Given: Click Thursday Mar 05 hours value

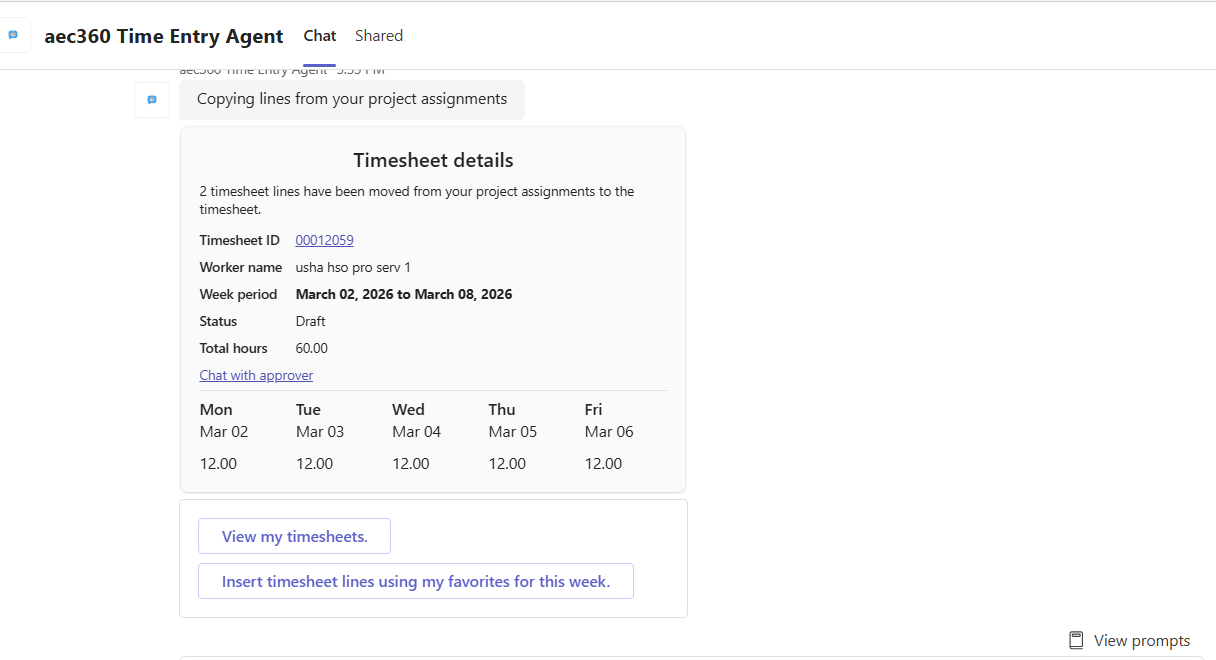Looking at the screenshot, I should [x=507, y=463].
